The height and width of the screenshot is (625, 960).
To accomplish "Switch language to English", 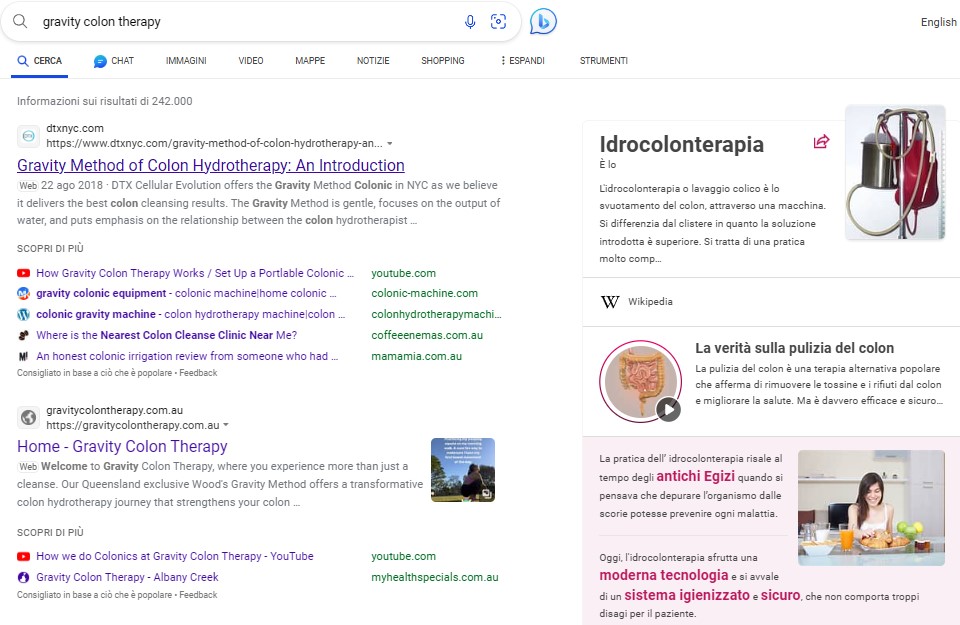I will pyautogui.click(x=939, y=22).
